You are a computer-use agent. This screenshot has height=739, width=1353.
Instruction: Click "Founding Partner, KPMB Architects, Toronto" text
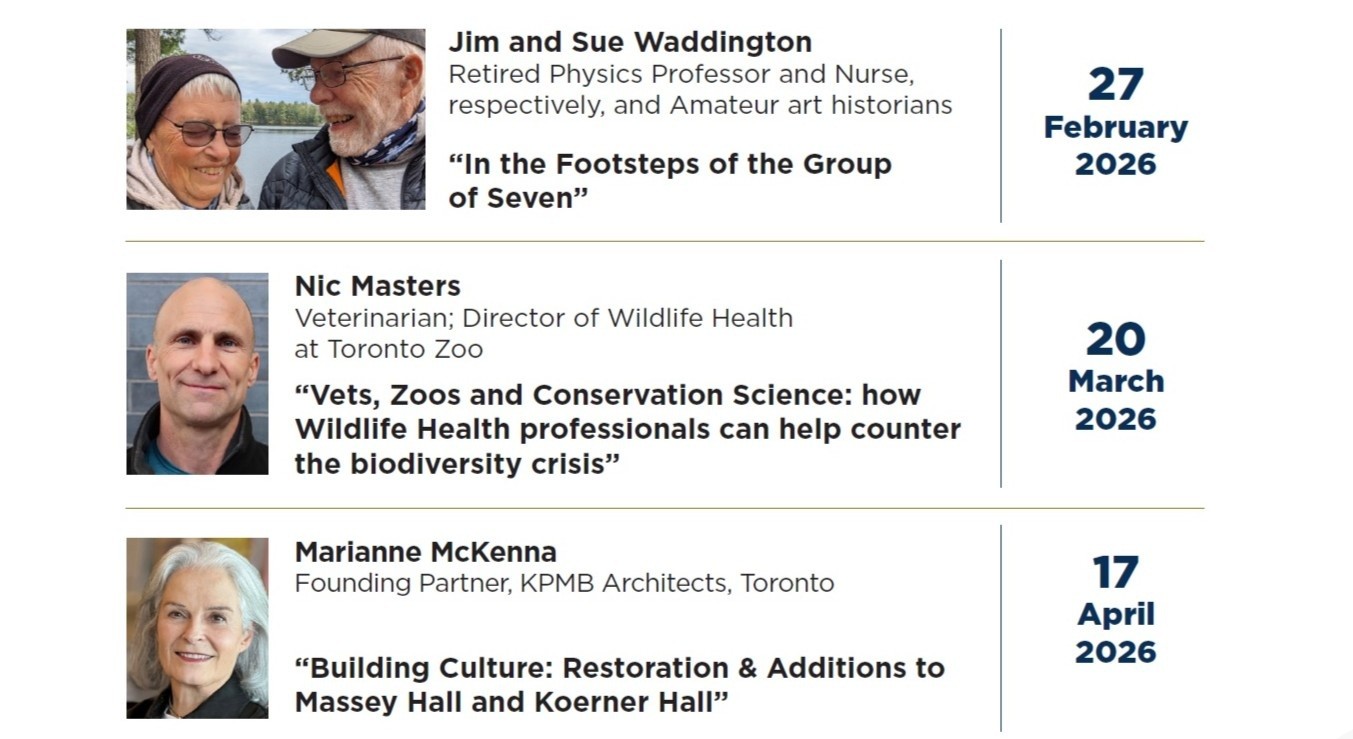coord(564,583)
